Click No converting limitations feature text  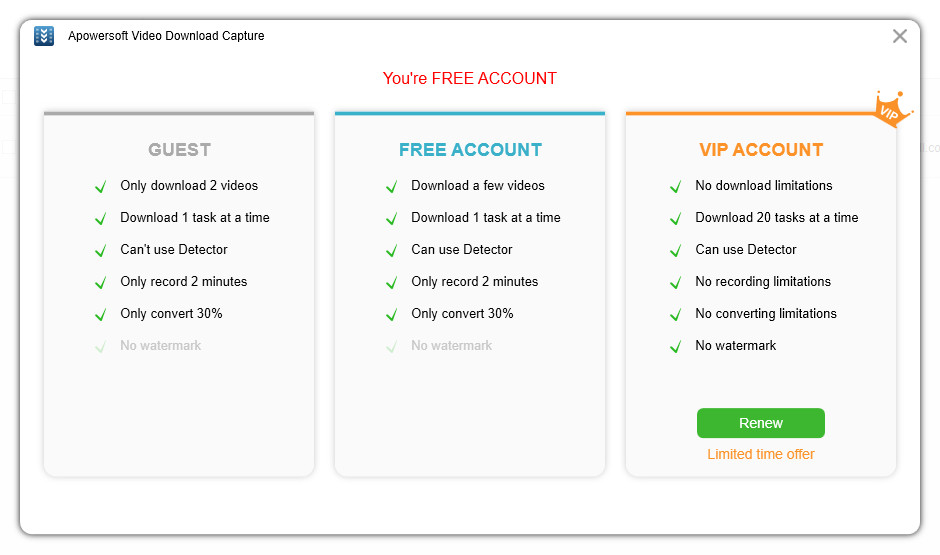766,313
